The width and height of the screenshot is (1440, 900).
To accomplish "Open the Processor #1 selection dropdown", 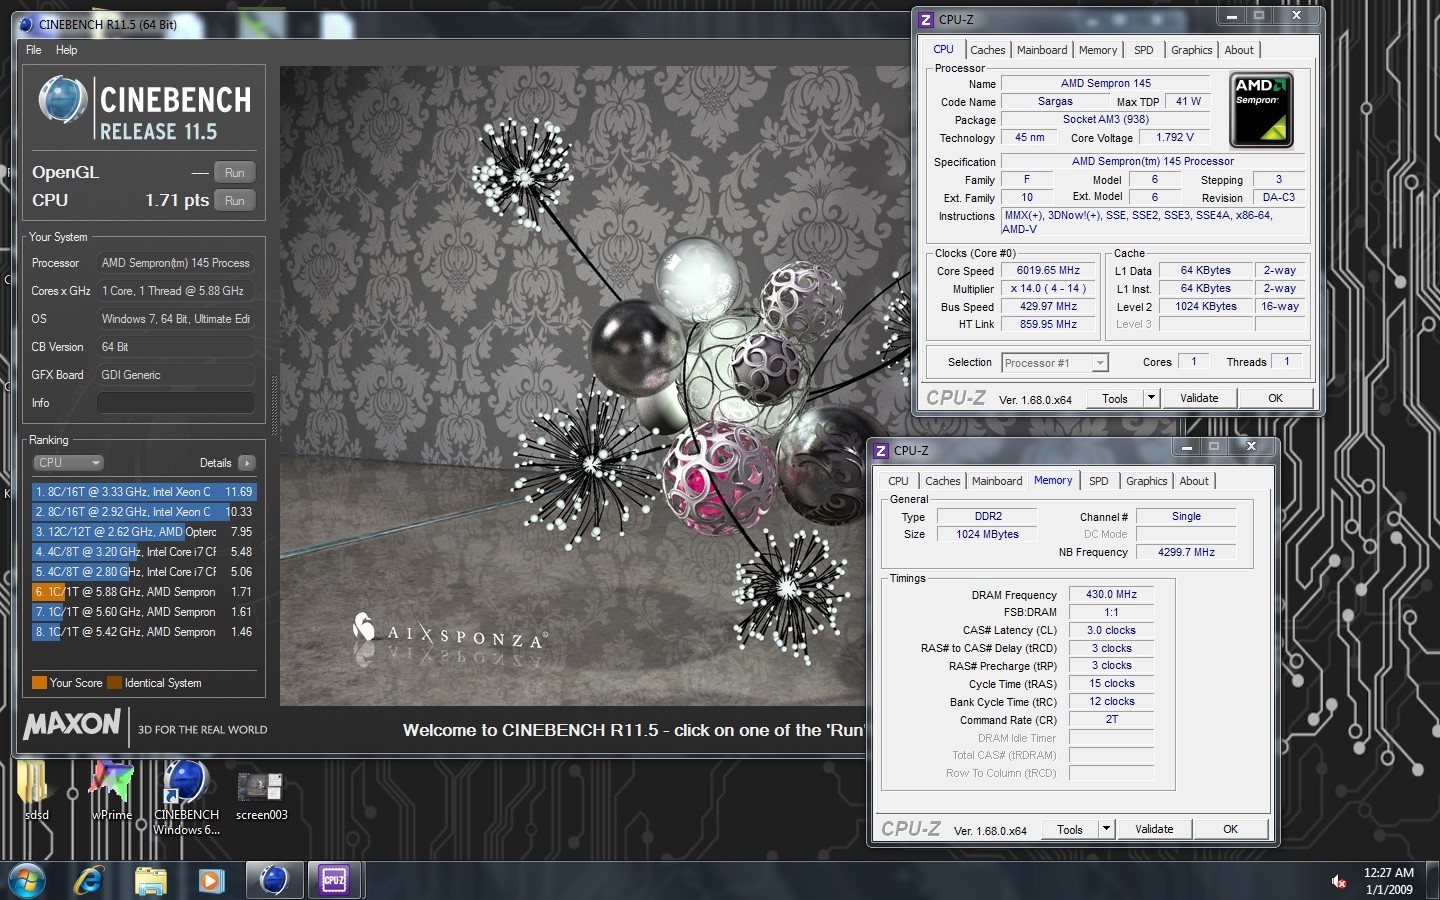I will (1055, 363).
